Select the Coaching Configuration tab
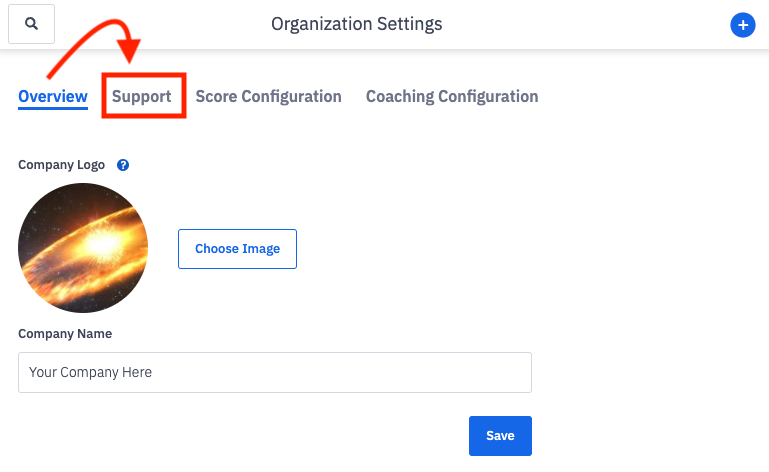This screenshot has height=472, width=769. pos(452,97)
